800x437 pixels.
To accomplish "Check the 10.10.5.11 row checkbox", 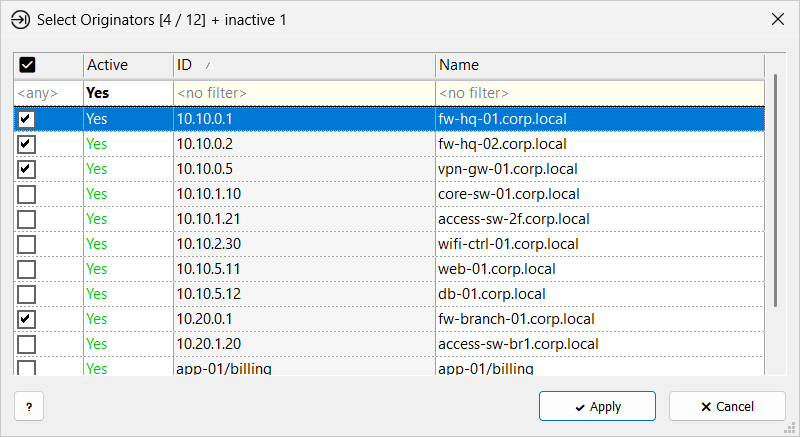I will [x=27, y=269].
